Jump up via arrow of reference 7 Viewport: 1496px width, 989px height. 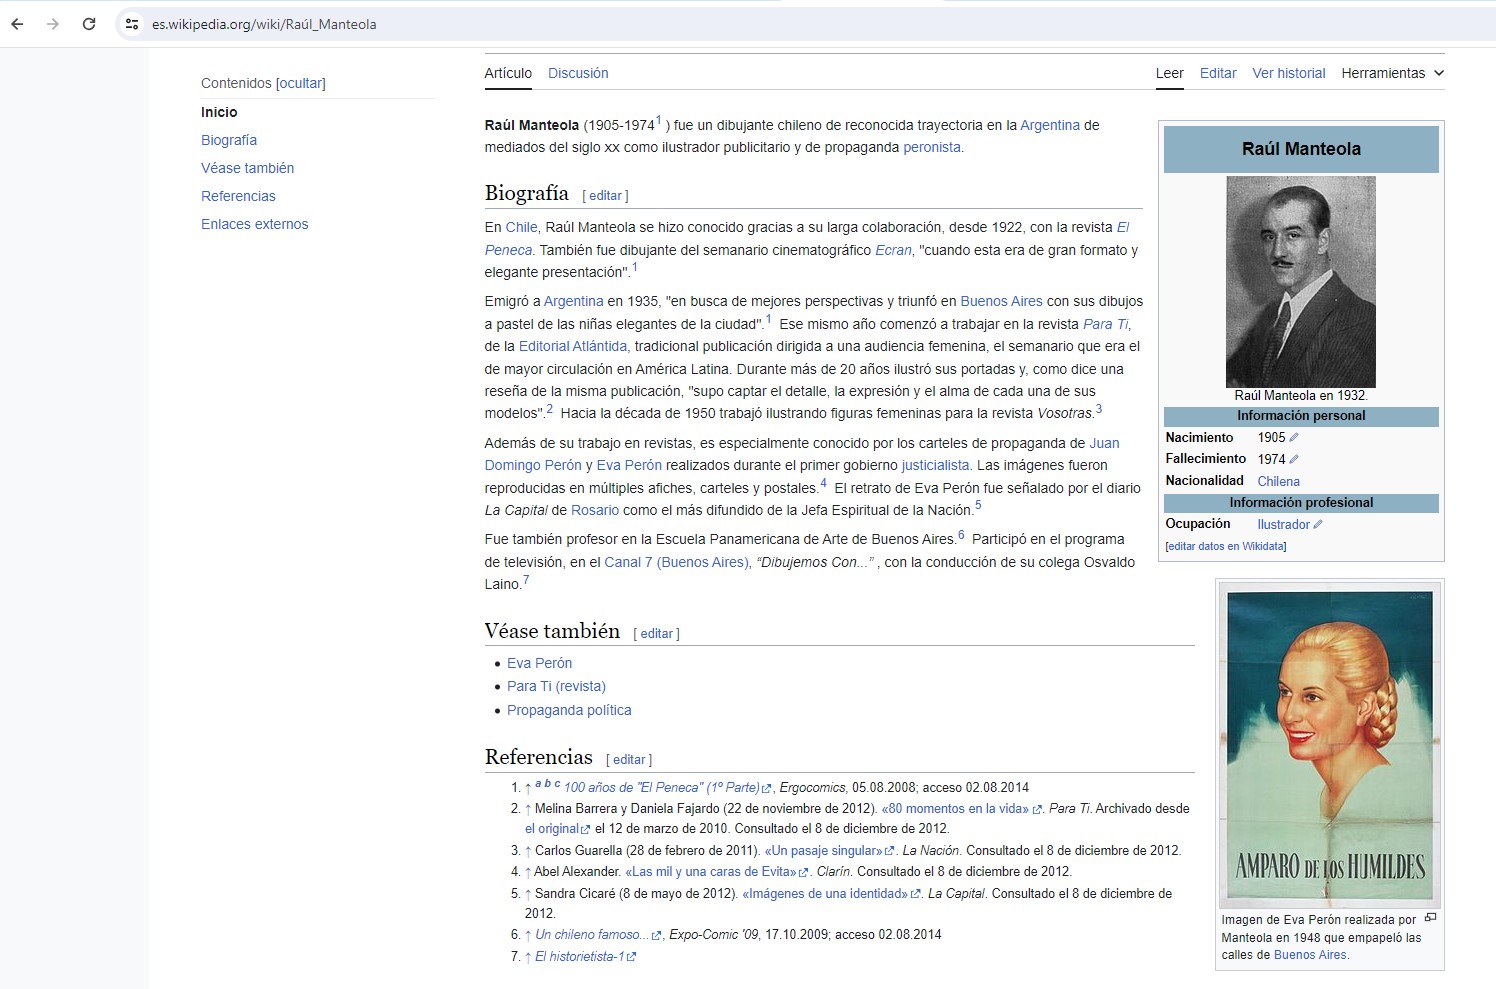point(528,957)
